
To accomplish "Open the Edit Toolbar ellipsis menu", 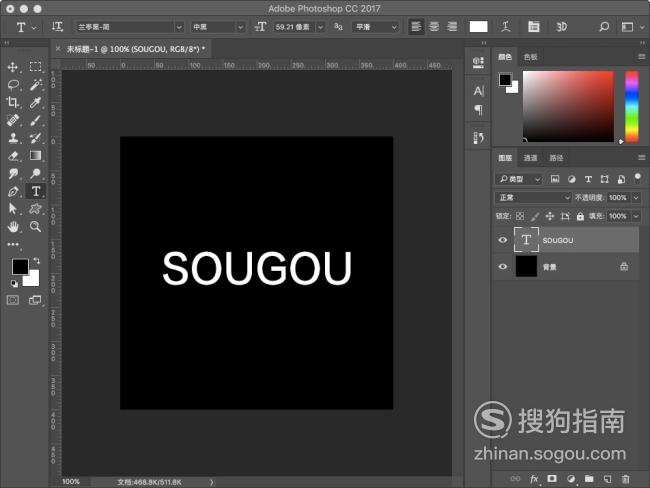I will coord(13,244).
